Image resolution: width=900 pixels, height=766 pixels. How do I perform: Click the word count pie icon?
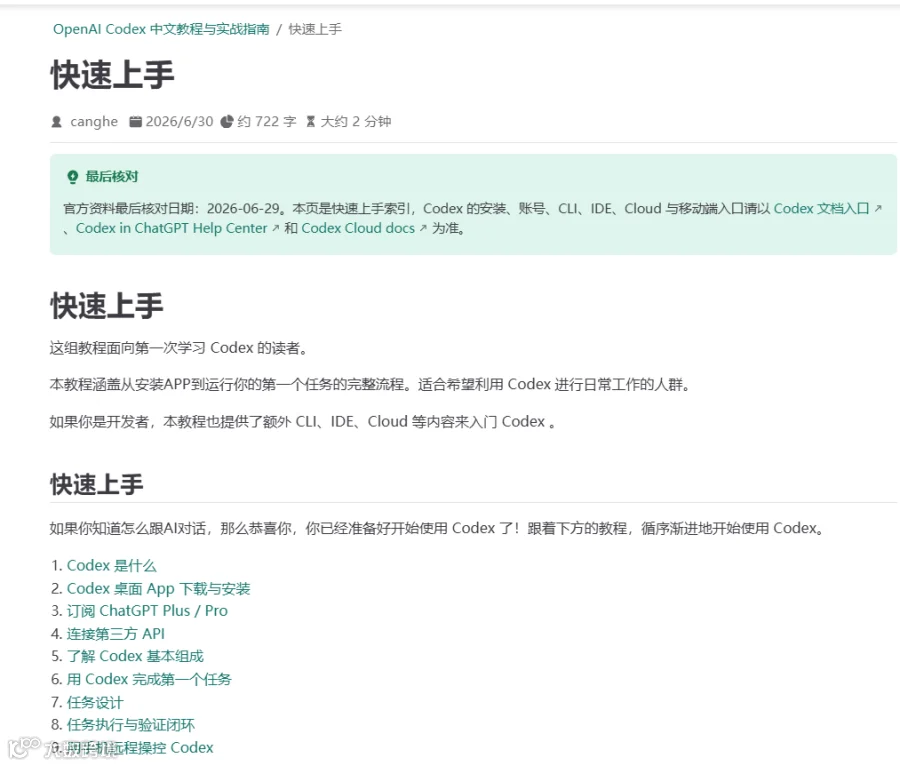click(227, 122)
